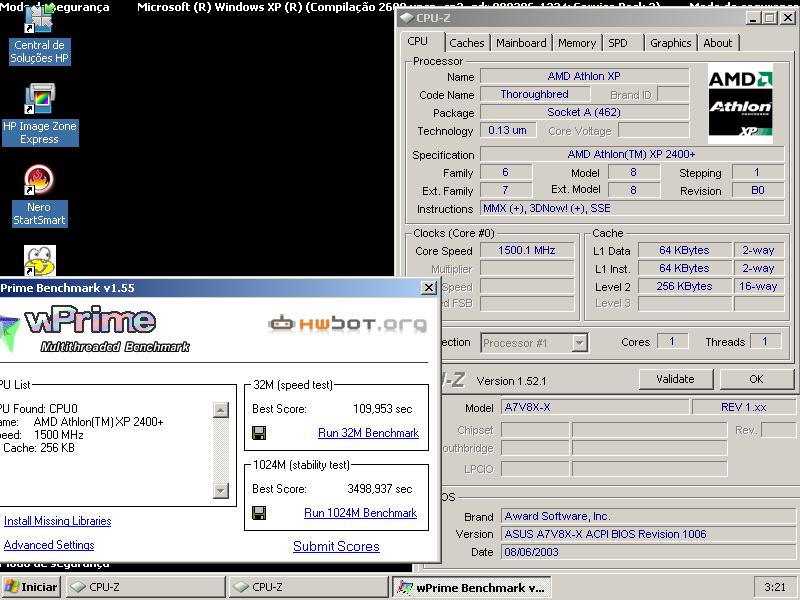Image resolution: width=800 pixels, height=600 pixels.
Task: Run the 1024M Benchmark link
Action: click(361, 513)
